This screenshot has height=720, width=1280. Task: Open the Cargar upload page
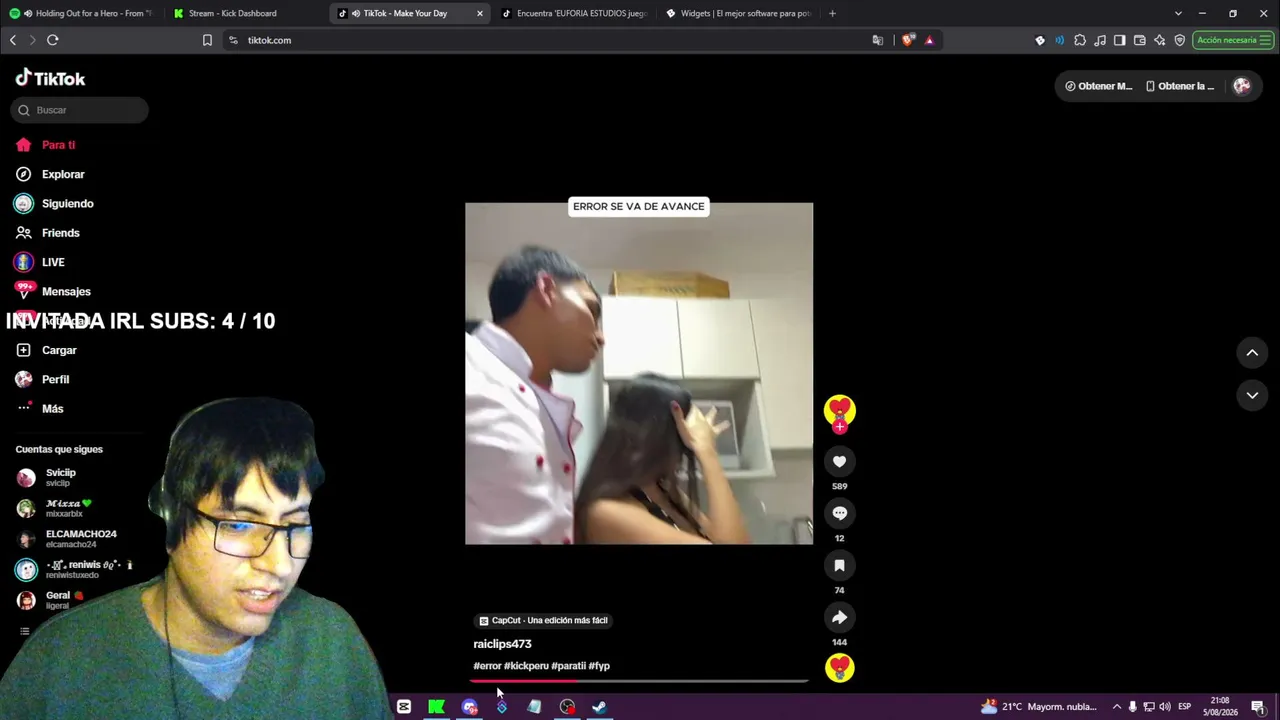tap(59, 350)
